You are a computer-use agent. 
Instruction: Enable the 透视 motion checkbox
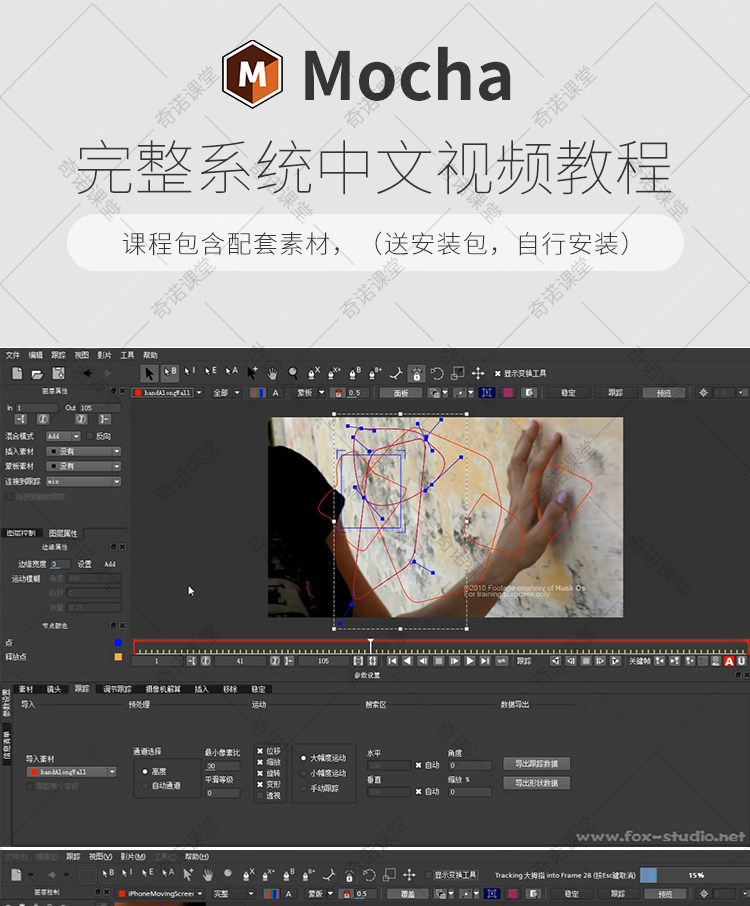point(260,796)
